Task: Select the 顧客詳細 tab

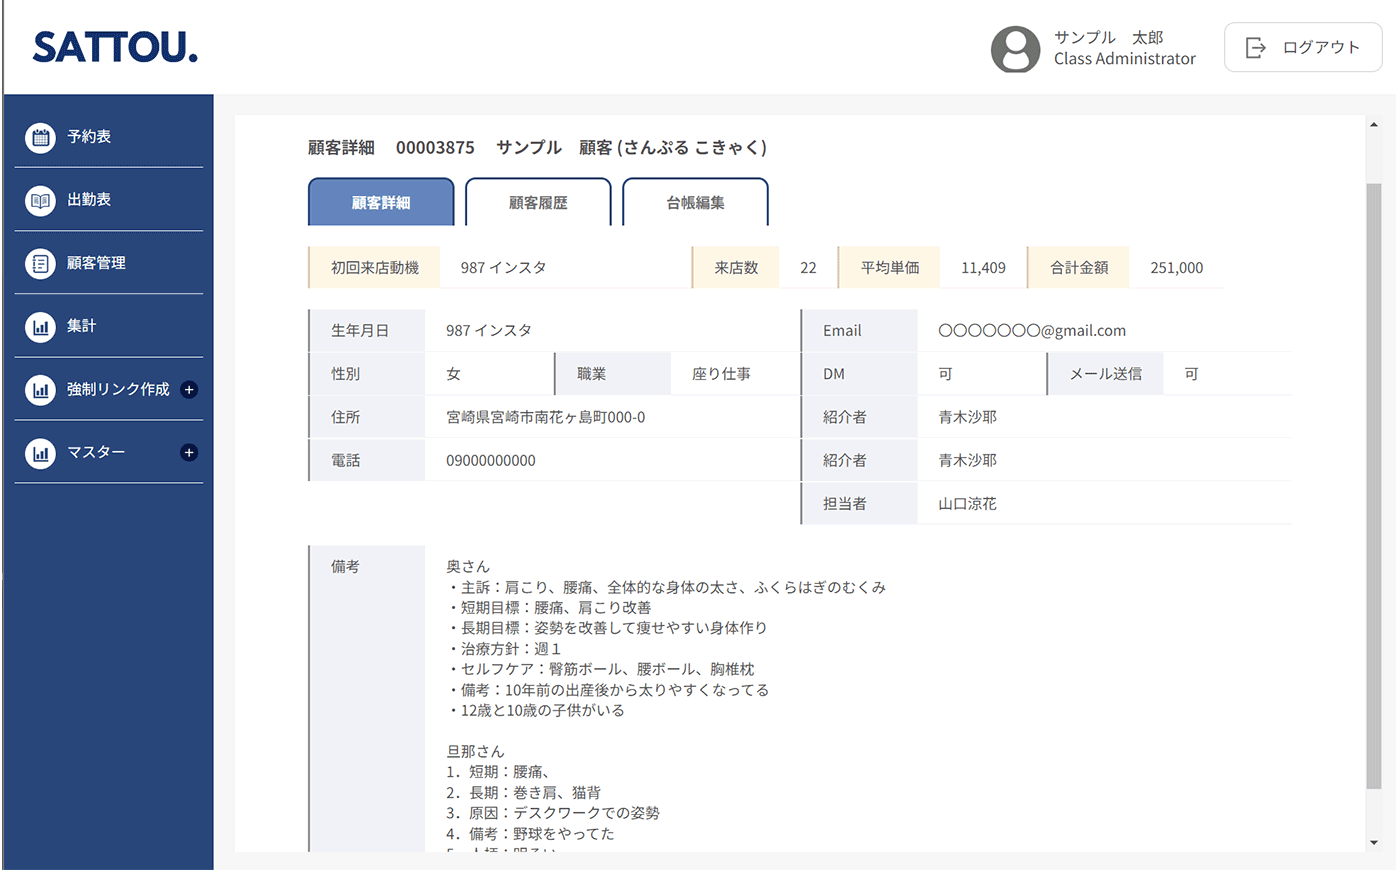Action: [x=381, y=202]
